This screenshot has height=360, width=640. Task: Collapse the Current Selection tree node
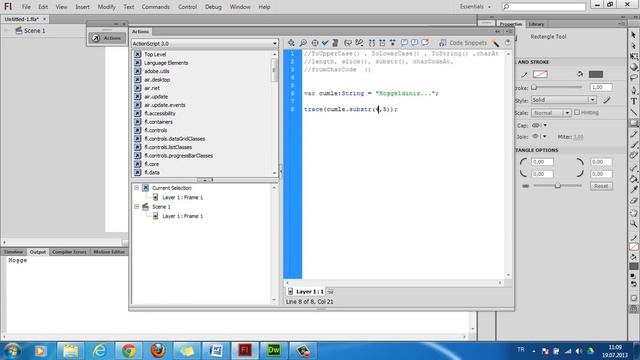(x=136, y=188)
